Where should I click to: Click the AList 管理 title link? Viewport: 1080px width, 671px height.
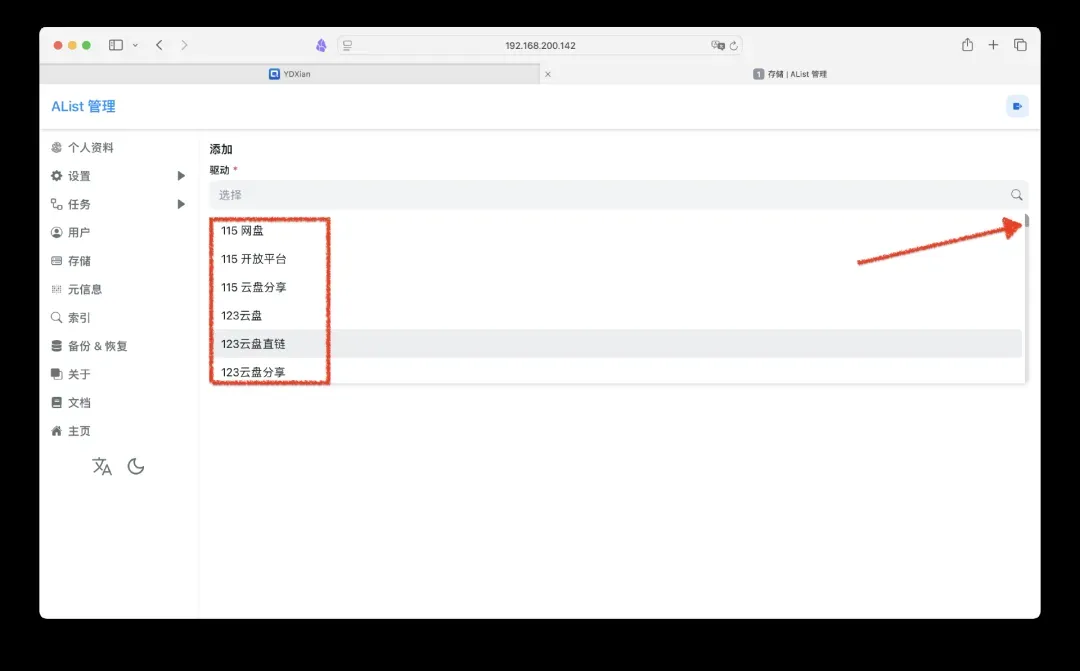83,107
